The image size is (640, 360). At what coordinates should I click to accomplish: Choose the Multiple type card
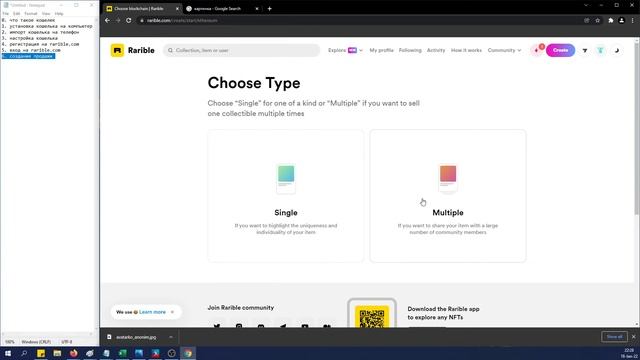448,196
